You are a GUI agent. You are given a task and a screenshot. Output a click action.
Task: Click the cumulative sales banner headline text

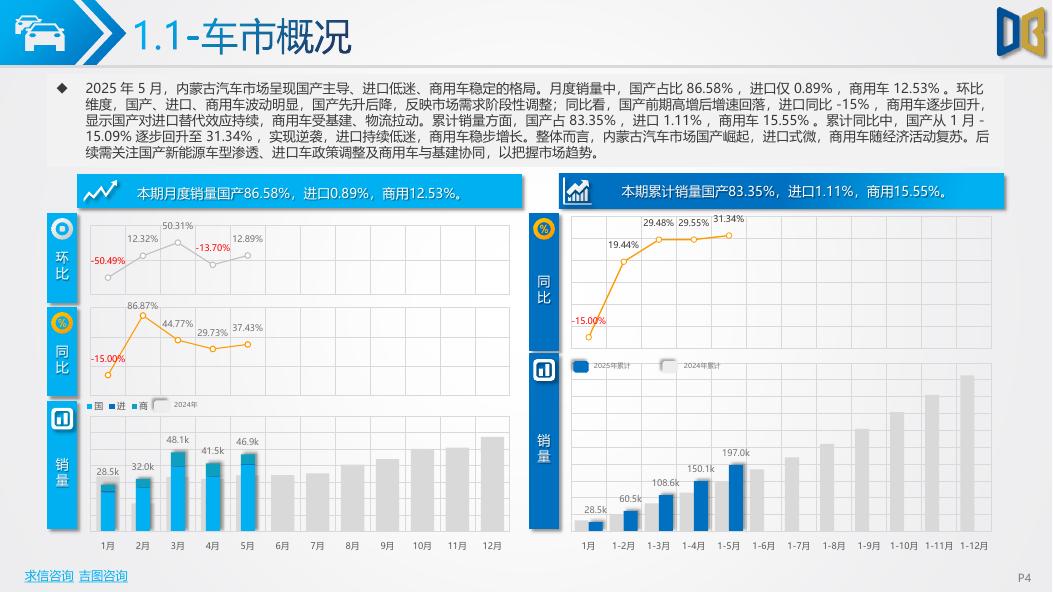point(784,191)
